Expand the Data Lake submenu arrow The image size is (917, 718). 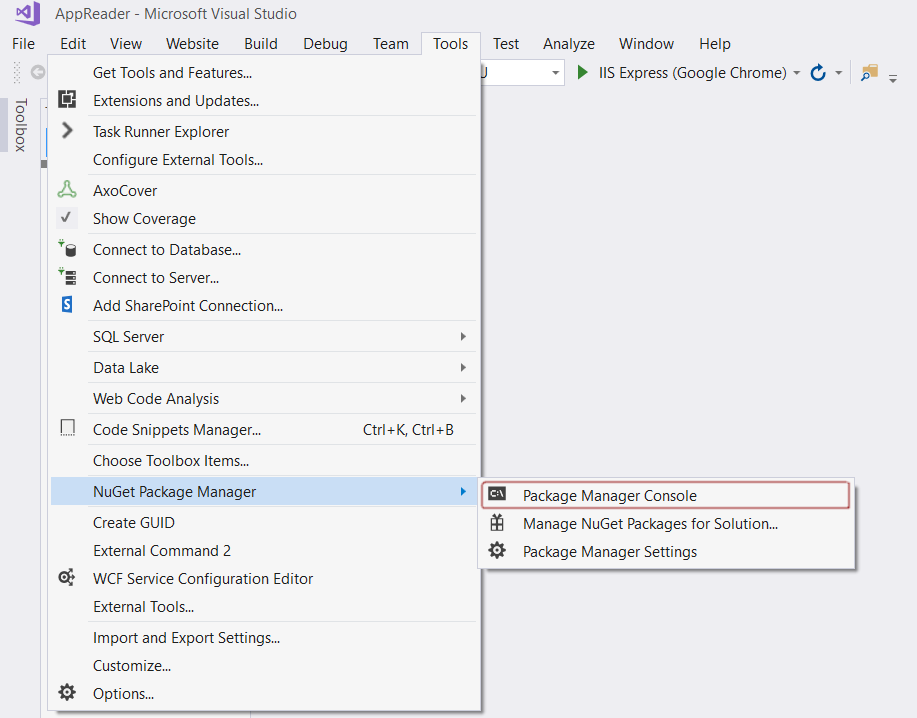(463, 368)
